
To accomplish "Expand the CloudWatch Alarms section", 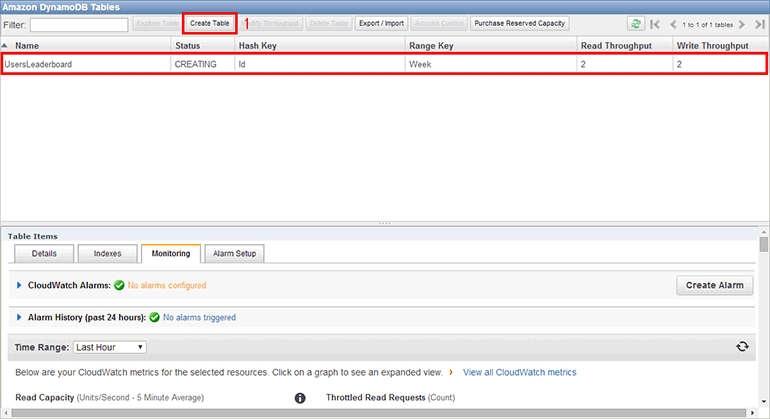I will tap(19, 285).
